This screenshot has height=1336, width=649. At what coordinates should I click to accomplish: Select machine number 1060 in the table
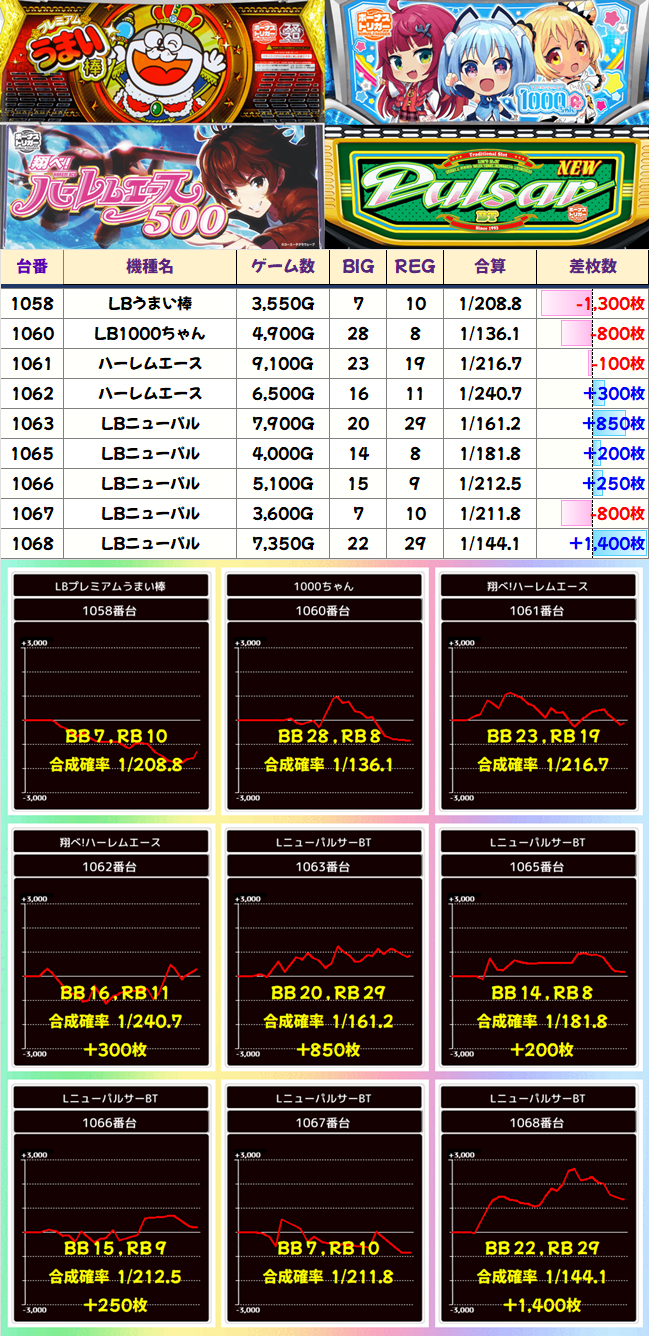tap(32, 334)
